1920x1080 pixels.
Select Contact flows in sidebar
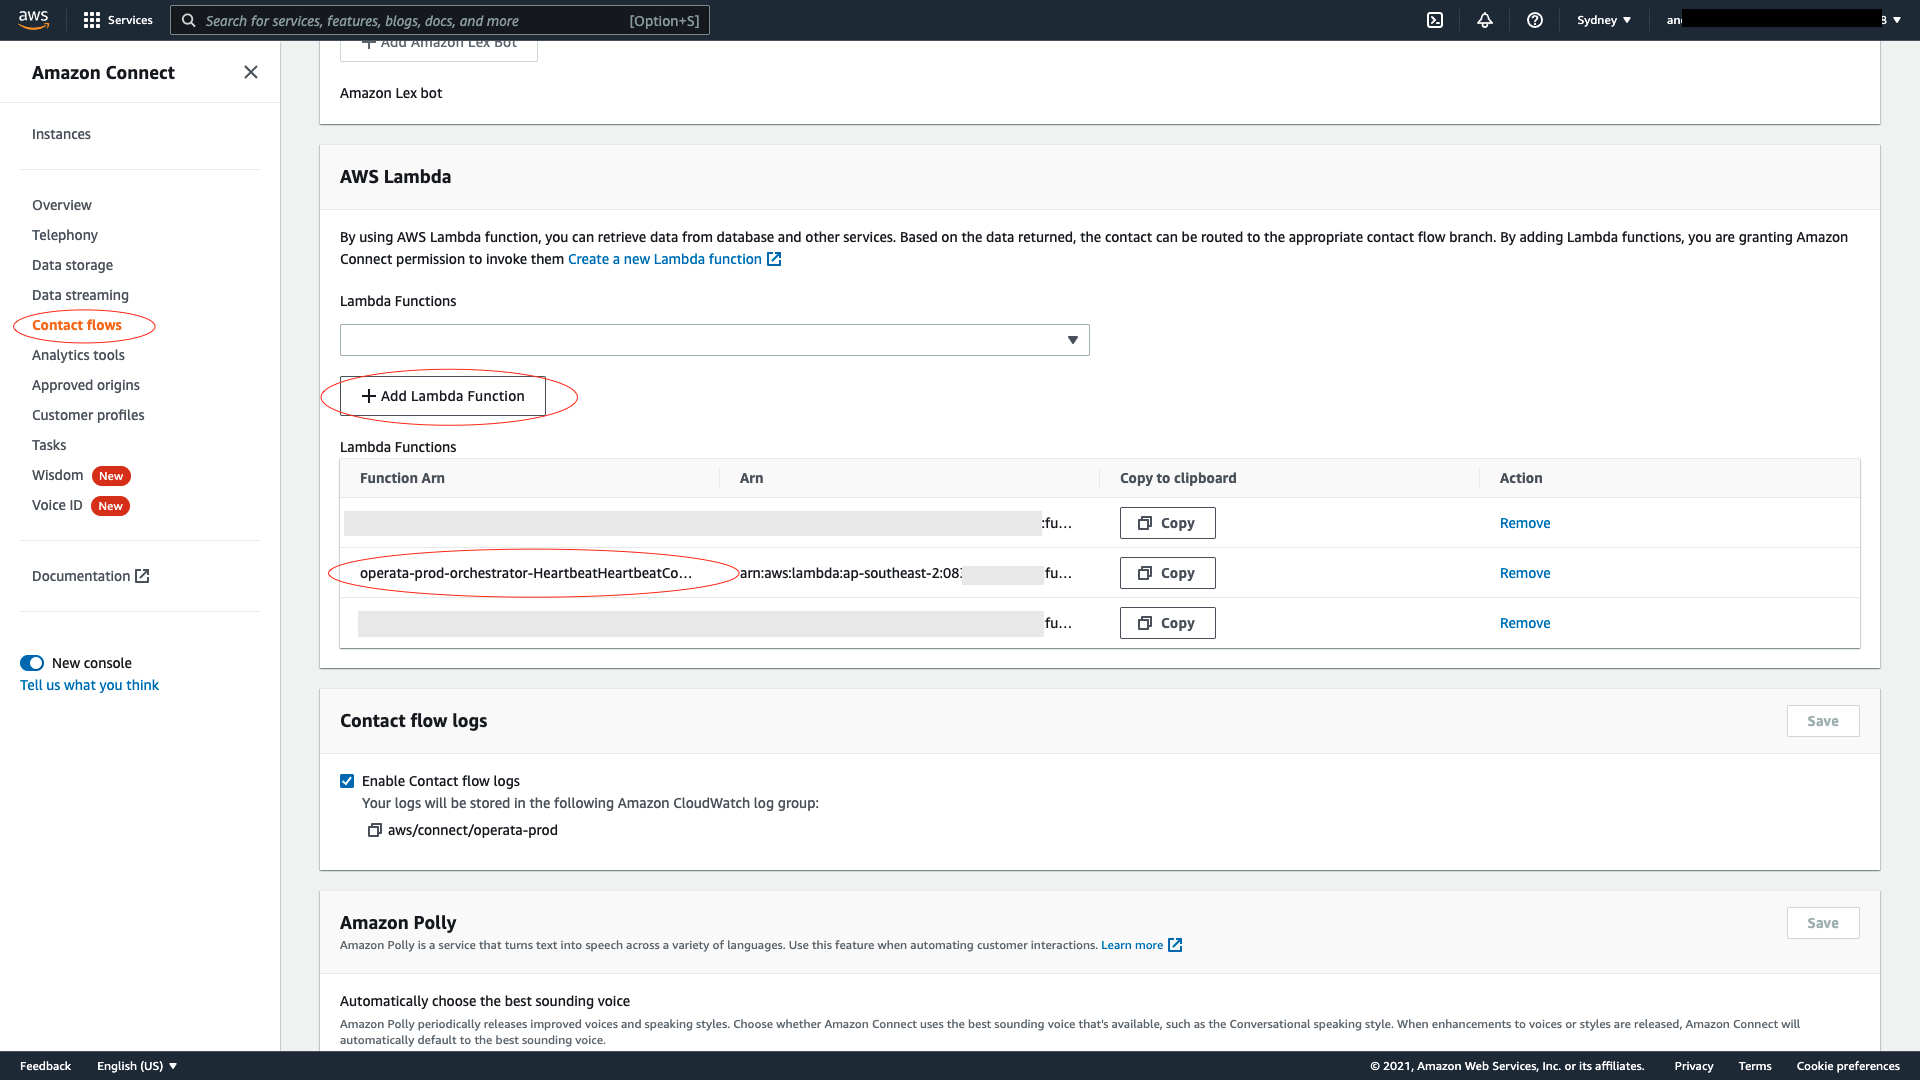tap(77, 325)
